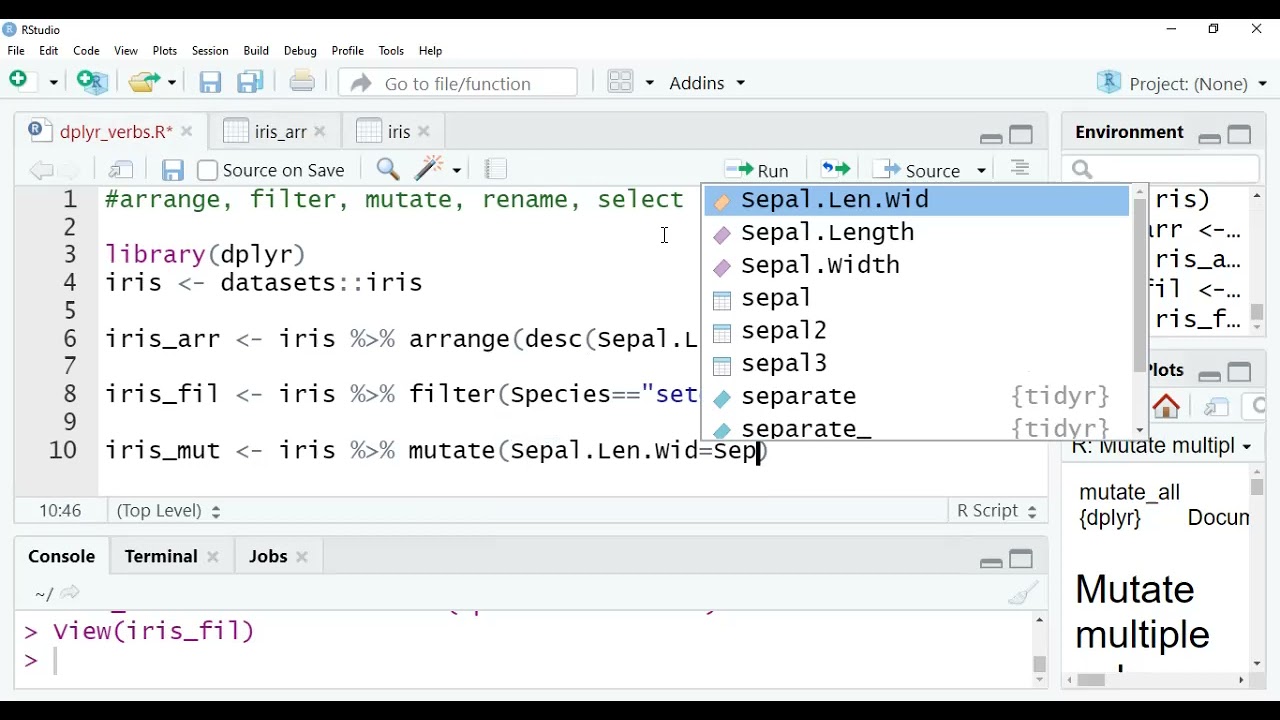Choose sepal2 from the completion list

pyautogui.click(x=916, y=331)
